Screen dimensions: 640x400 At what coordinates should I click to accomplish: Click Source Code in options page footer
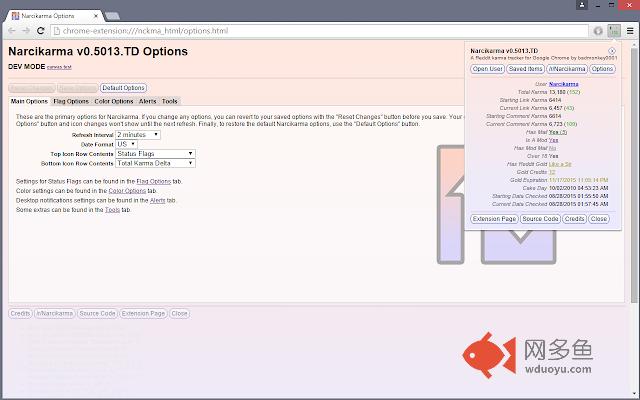97,313
